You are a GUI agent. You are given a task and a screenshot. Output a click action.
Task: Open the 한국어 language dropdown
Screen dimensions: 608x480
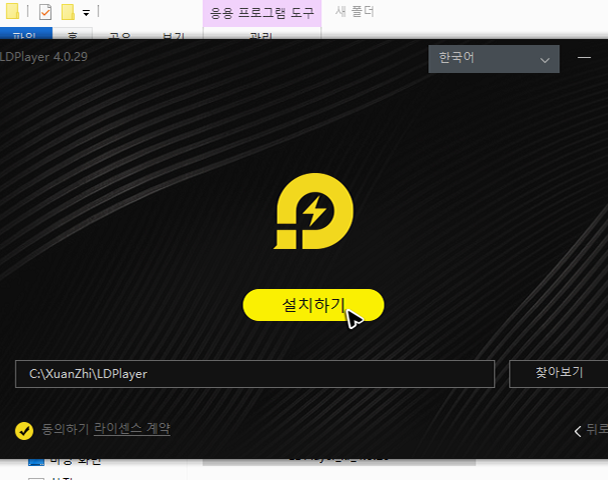(494, 59)
